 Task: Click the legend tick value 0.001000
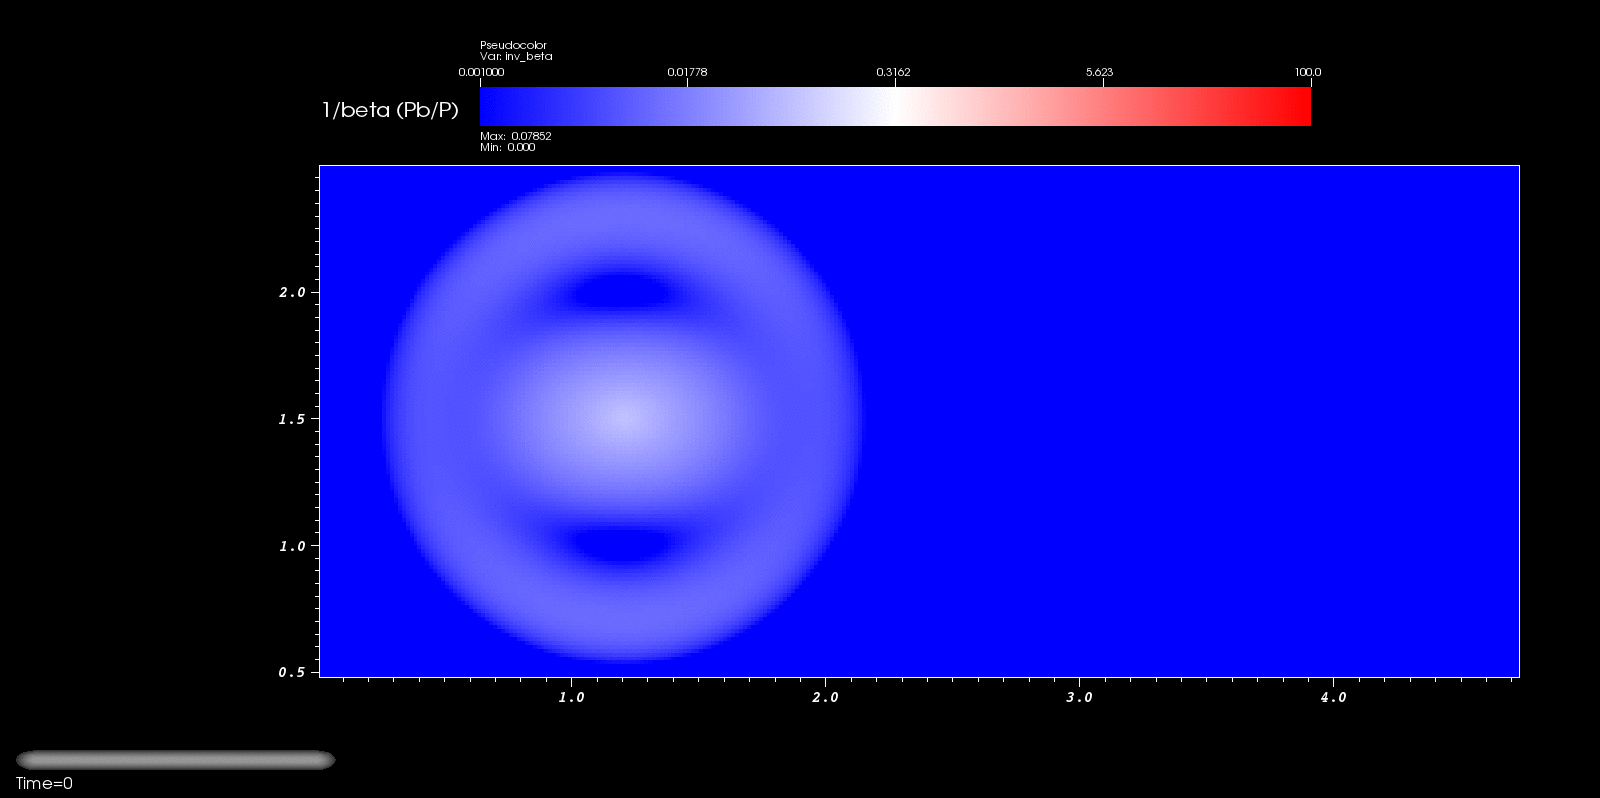481,72
